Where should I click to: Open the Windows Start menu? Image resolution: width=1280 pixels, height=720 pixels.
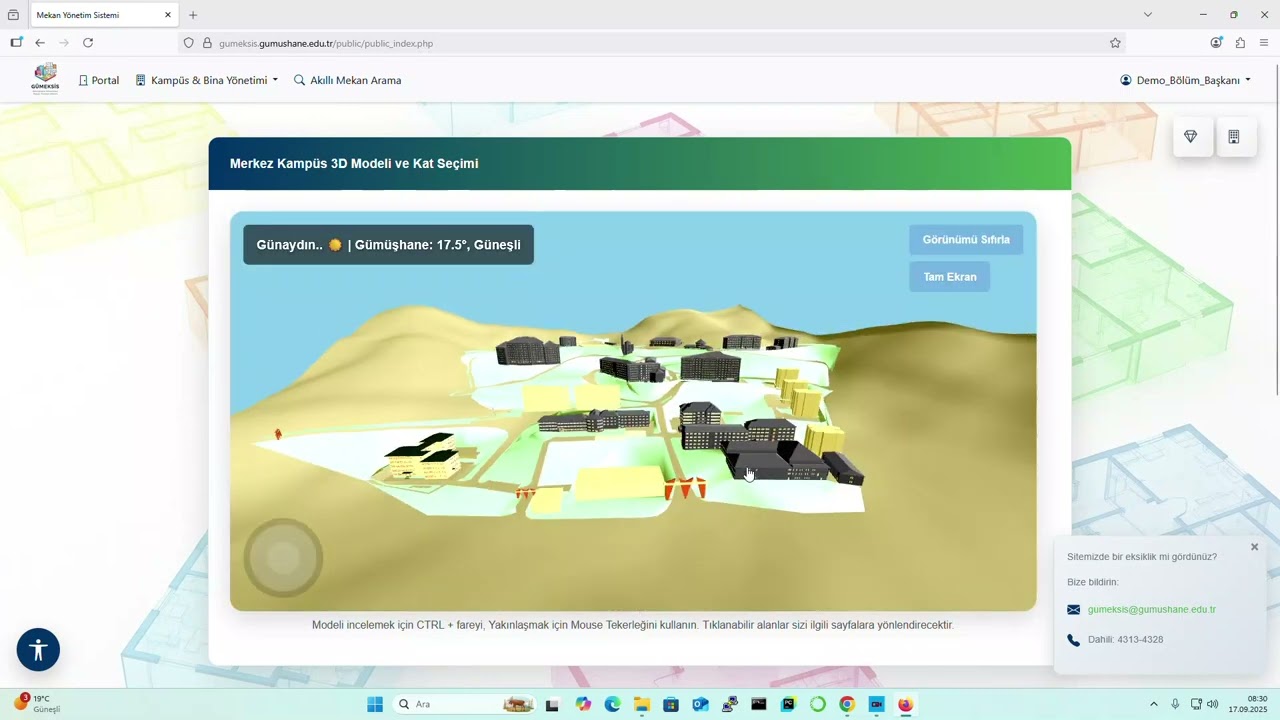point(375,704)
